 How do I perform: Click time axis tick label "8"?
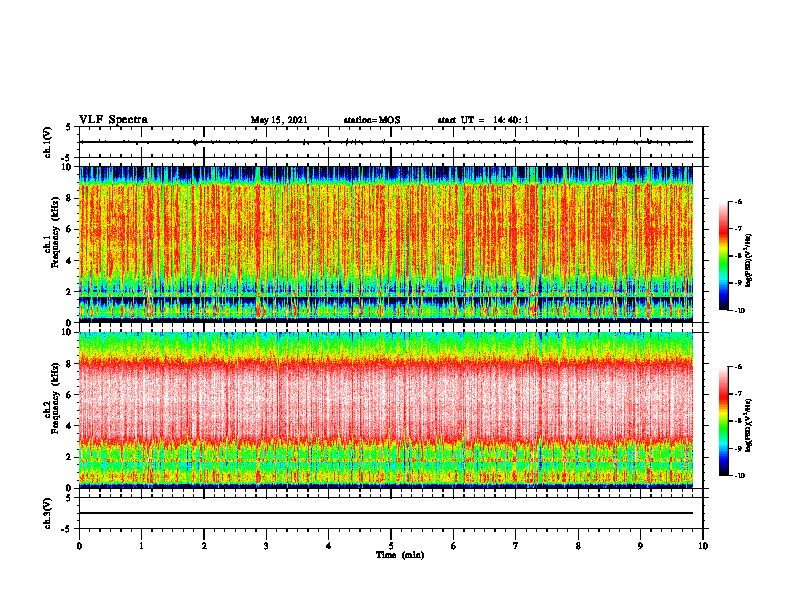578,546
